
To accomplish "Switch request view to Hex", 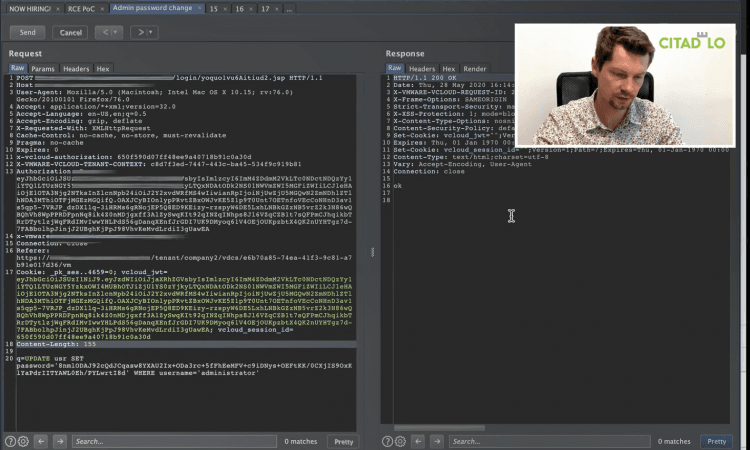I will (x=103, y=69).
